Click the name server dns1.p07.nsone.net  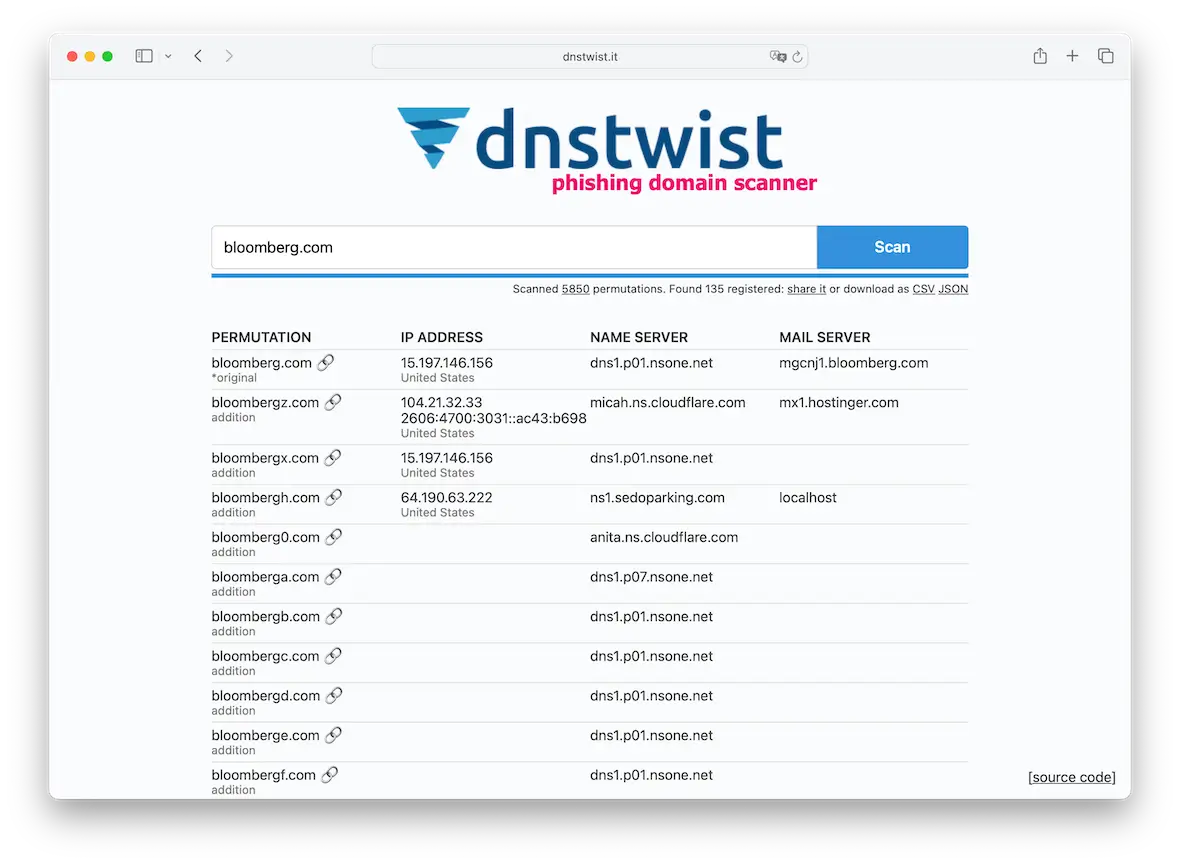(651, 577)
